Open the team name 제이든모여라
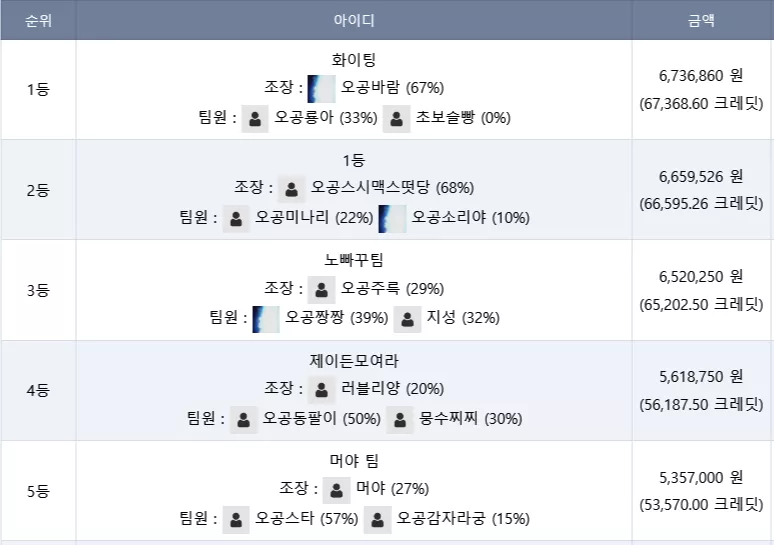This screenshot has height=545, width=774. tap(354, 361)
